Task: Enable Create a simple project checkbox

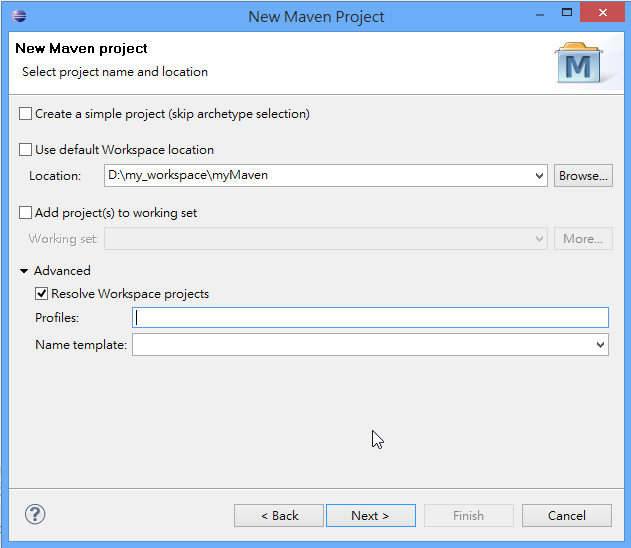Action: click(x=25, y=114)
